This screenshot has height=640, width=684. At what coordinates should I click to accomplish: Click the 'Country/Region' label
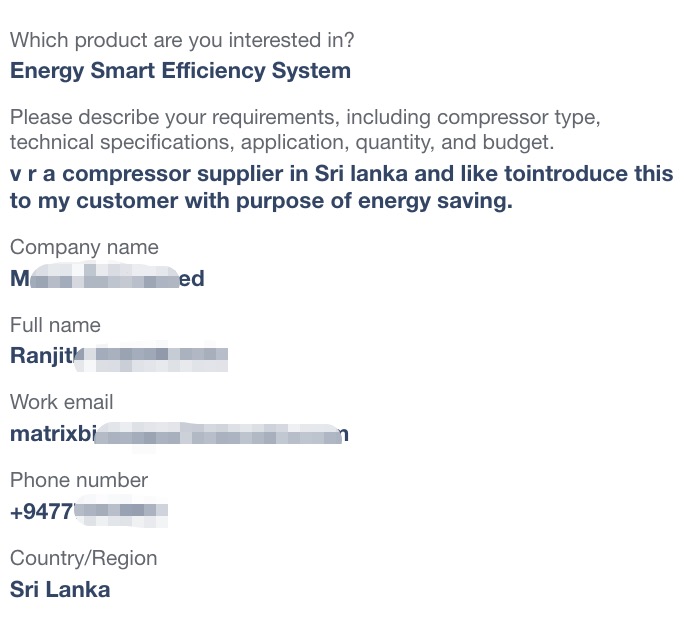[x=84, y=559]
